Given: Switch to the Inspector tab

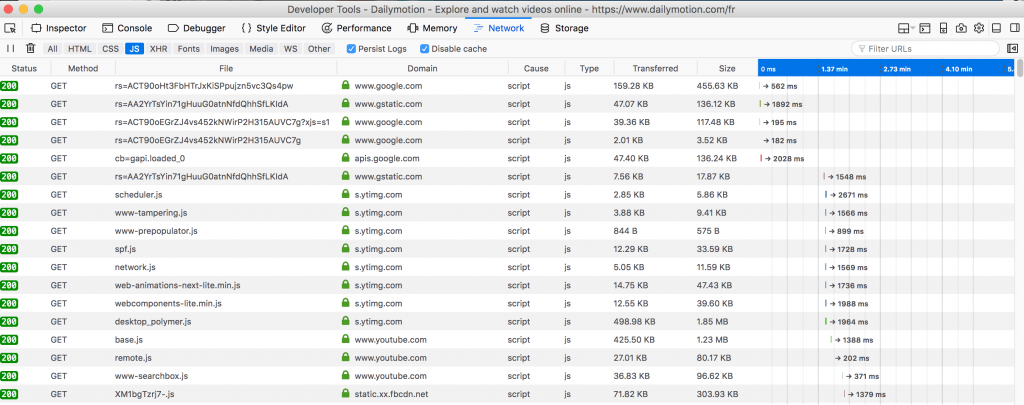Looking at the screenshot, I should pyautogui.click(x=58, y=28).
